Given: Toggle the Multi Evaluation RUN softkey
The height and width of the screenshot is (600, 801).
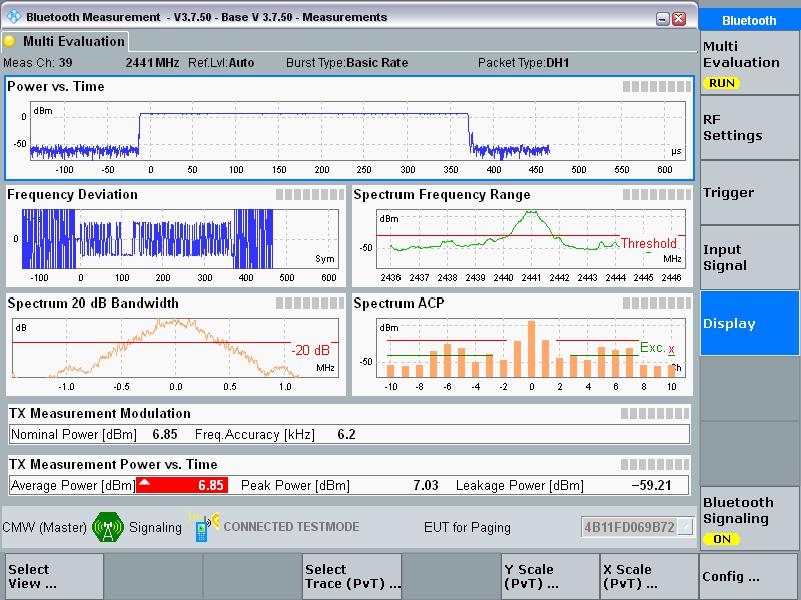Looking at the screenshot, I should tap(749, 63).
